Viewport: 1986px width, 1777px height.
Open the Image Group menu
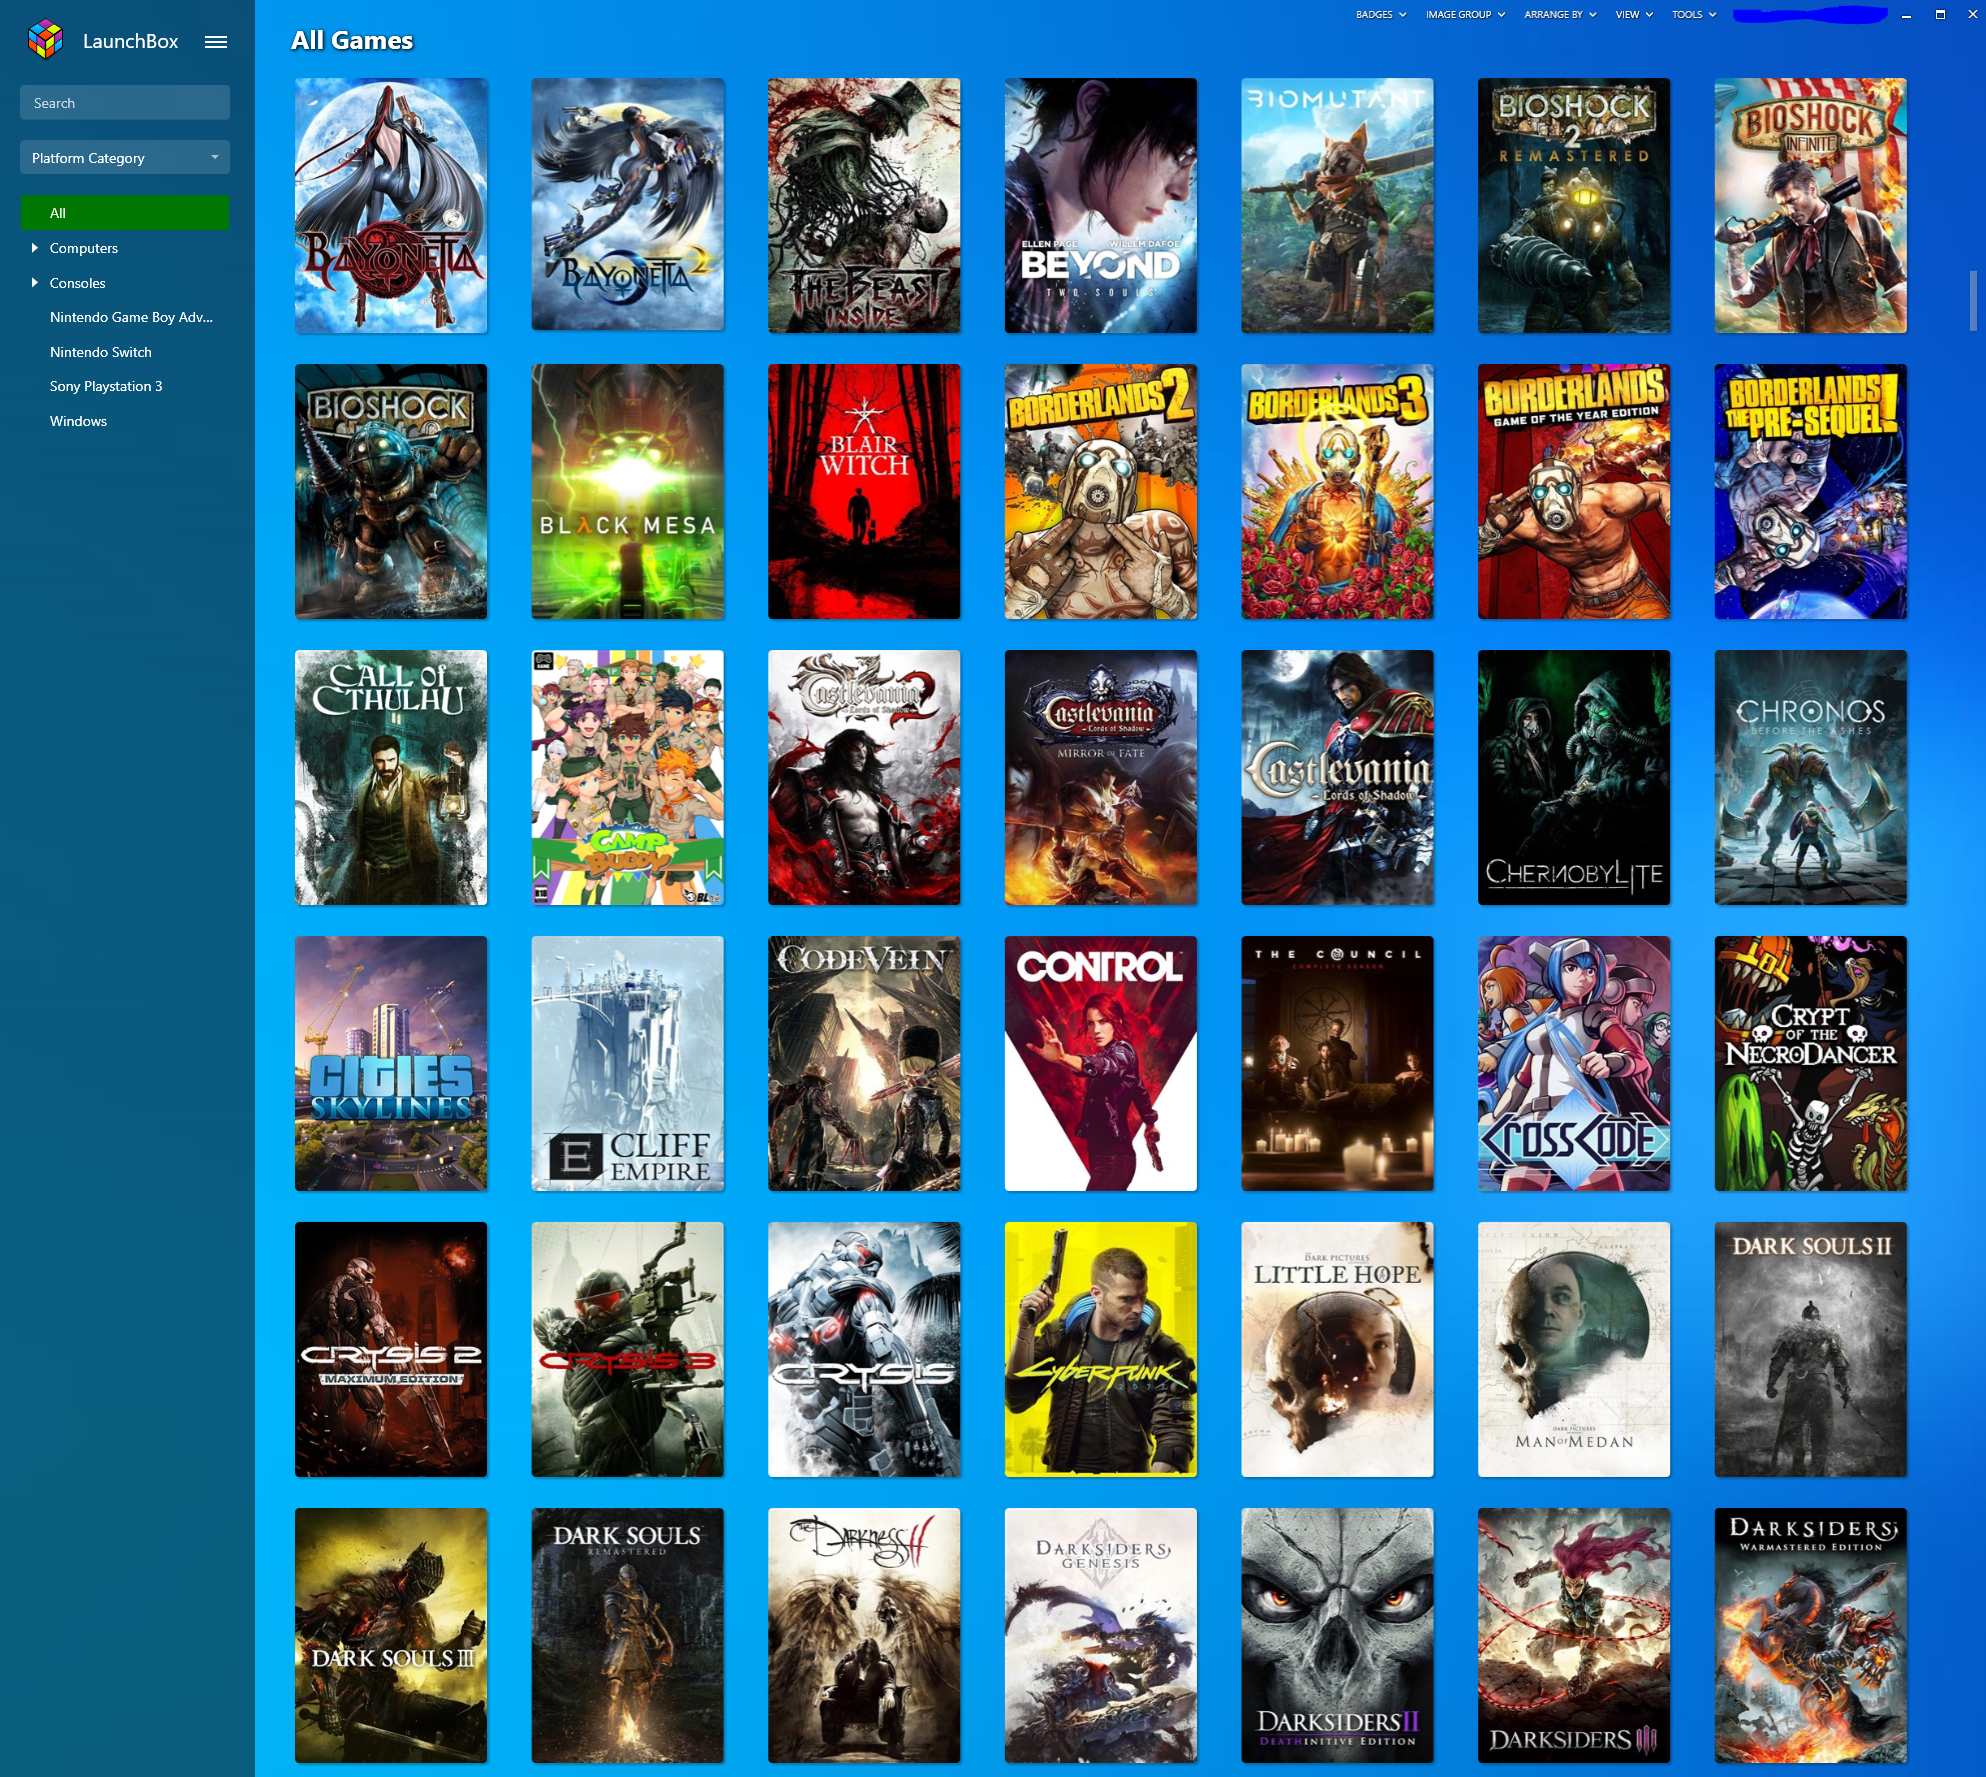(x=1465, y=15)
